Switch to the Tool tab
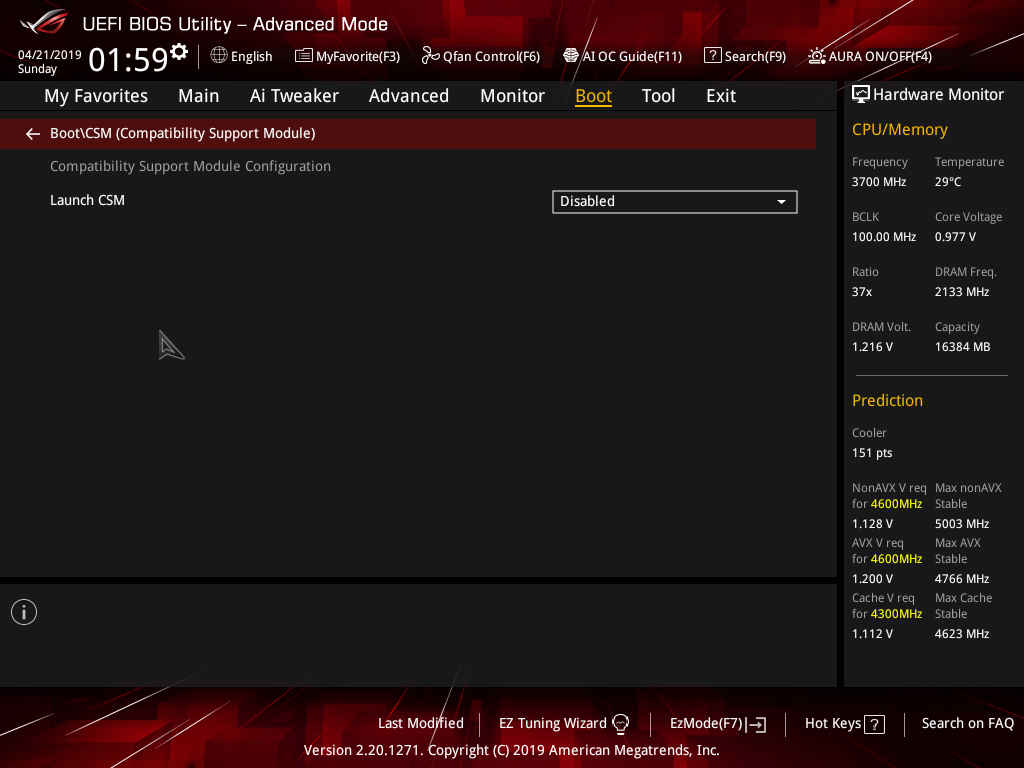1024x768 pixels. pyautogui.click(x=658, y=96)
